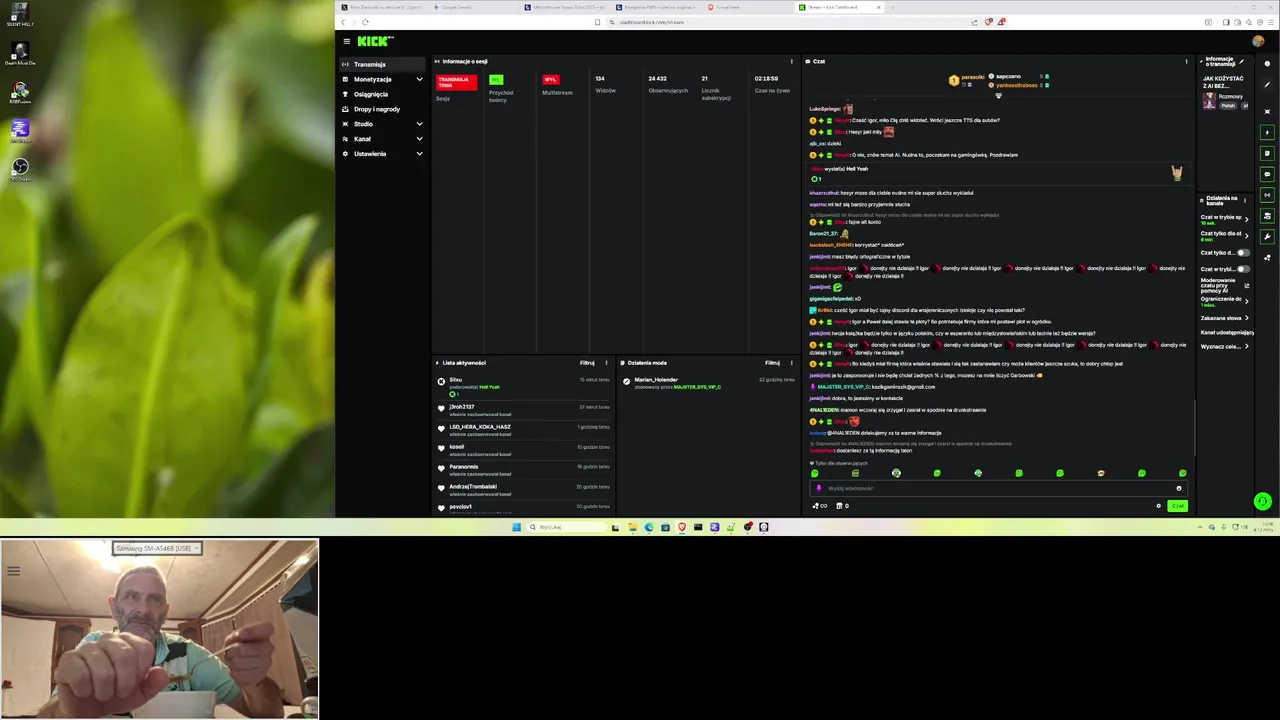
Task: Open Brave browser from the taskbar
Action: pyautogui.click(x=682, y=527)
